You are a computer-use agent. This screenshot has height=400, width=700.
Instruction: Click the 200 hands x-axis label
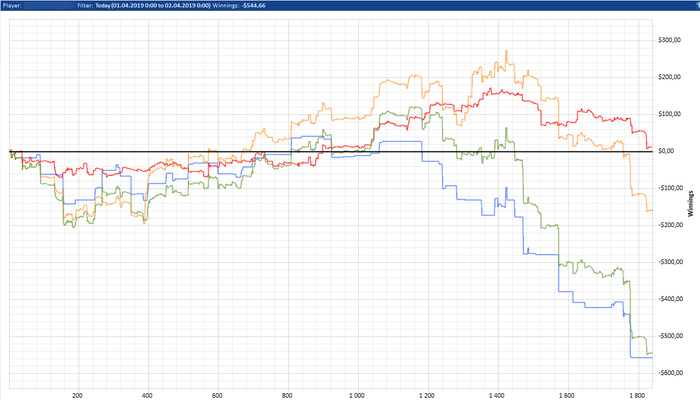click(x=77, y=396)
